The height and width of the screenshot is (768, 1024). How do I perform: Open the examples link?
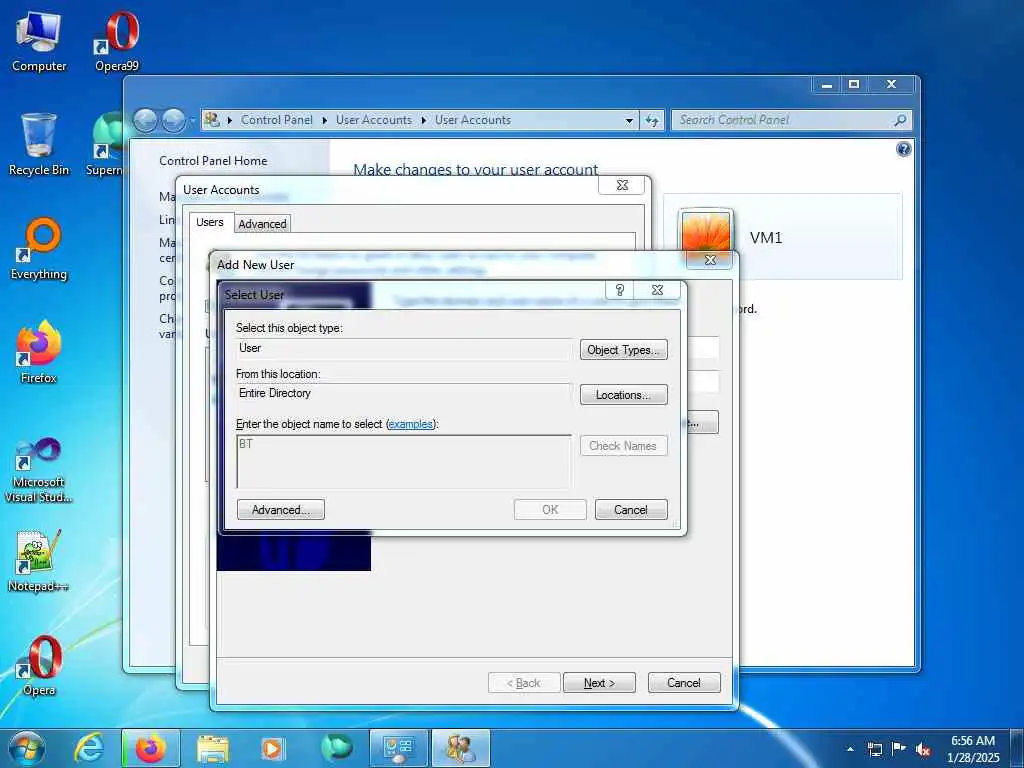tap(410, 424)
